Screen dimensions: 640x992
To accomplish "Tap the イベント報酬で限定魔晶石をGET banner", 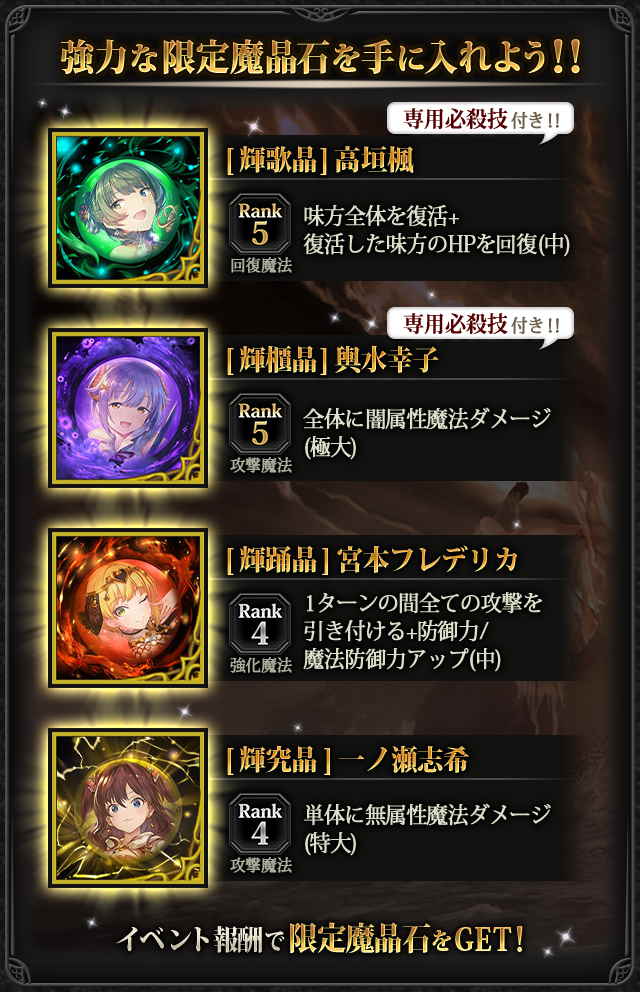I will tap(321, 938).
